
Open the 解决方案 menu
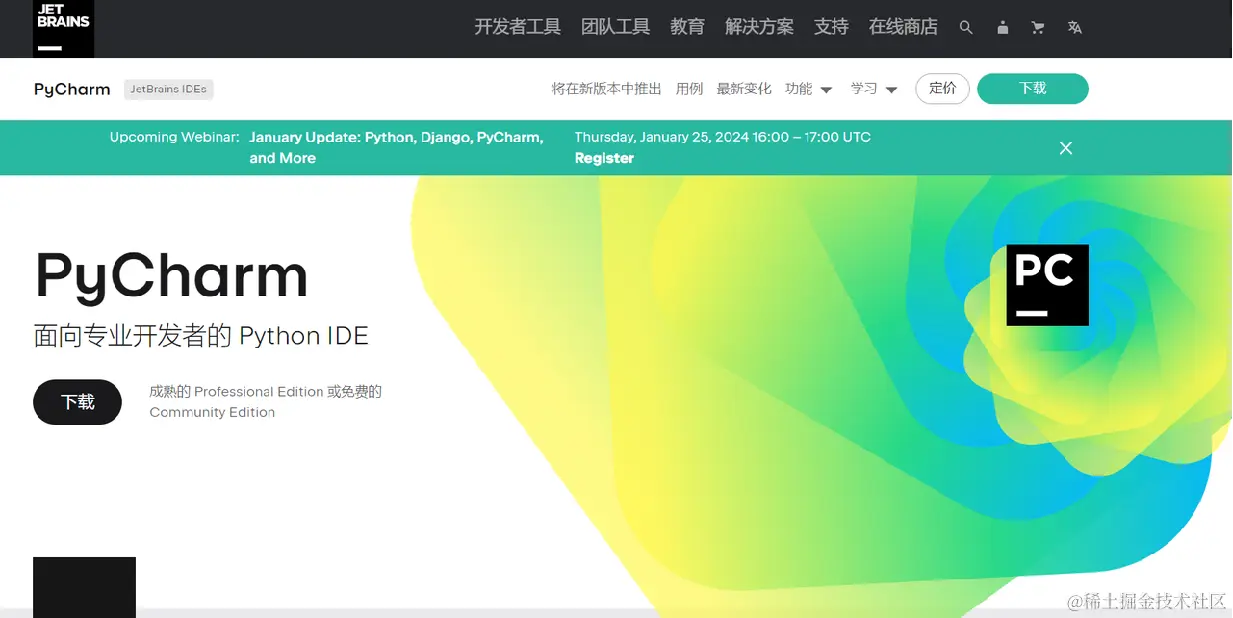pyautogui.click(x=759, y=27)
